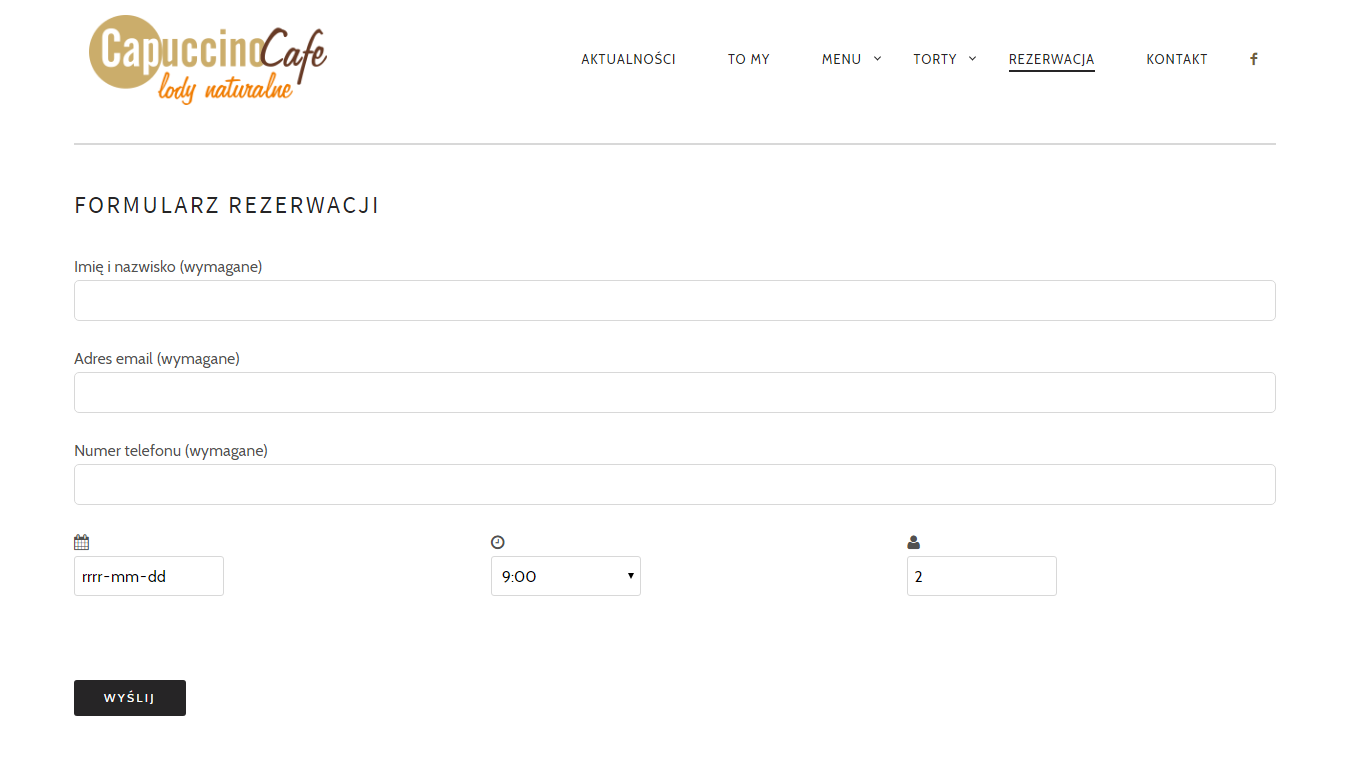1350x768 pixels.
Task: Click the rrrr-mm-dd date field
Action: (x=148, y=576)
